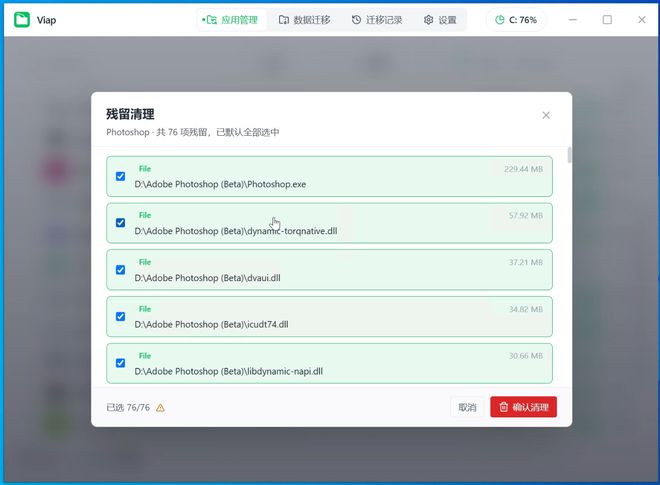The image size is (660, 485).
Task: Uncheck the libdynamic-napi.dll checkbox
Action: coord(120,363)
